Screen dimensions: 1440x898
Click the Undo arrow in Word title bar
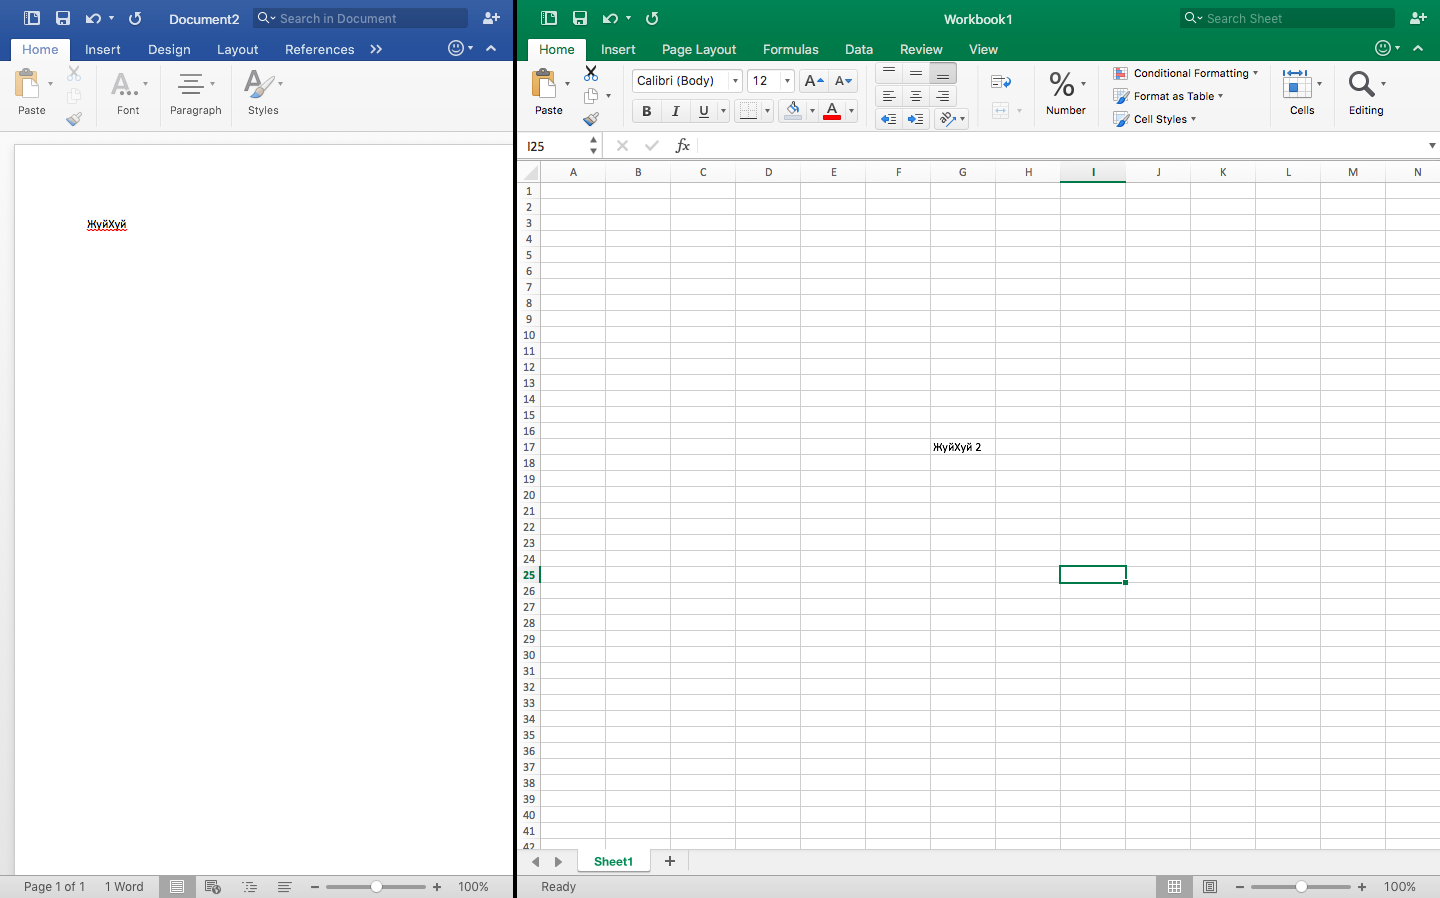93,18
